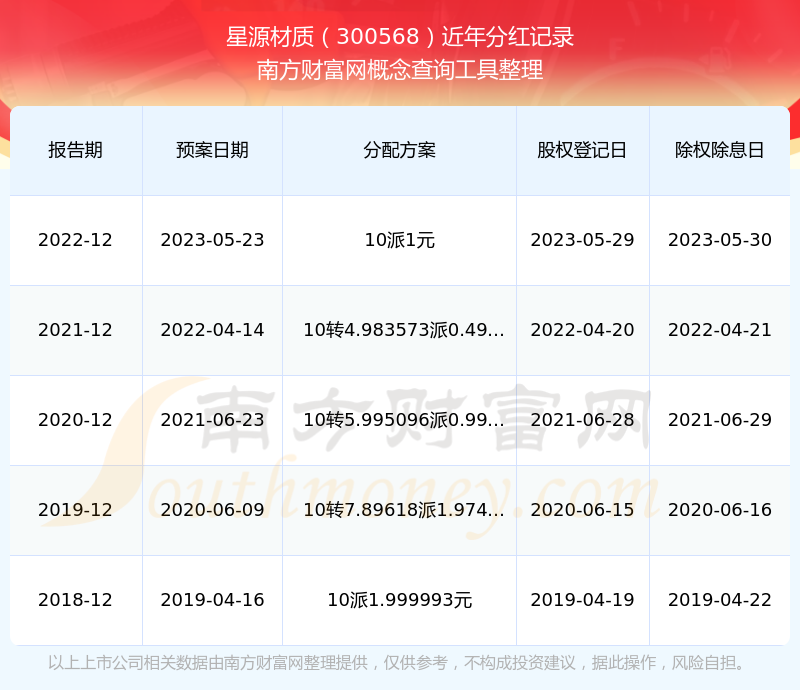Click the 分配方案 column header

pos(399,151)
